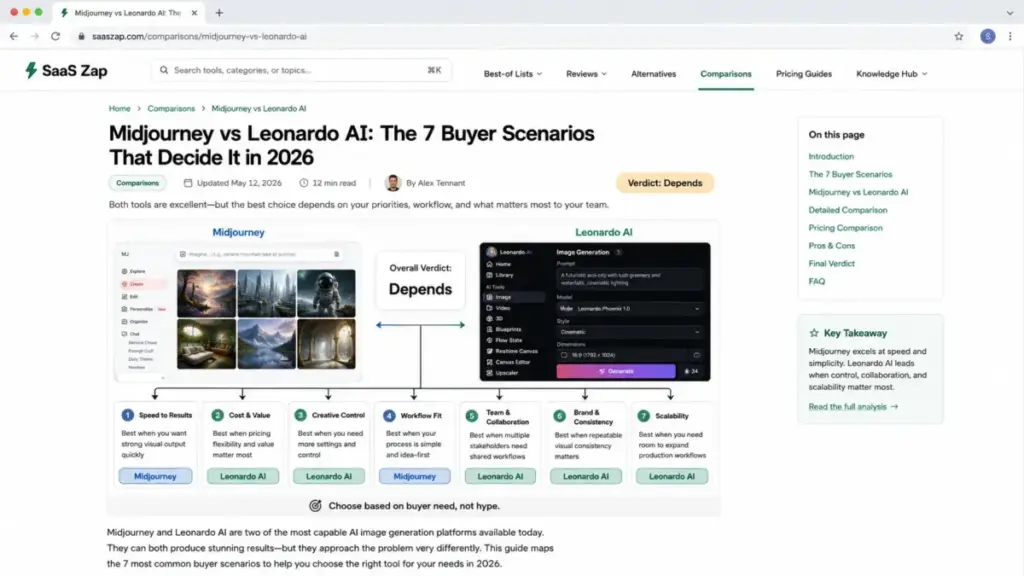
Task: Click the Comparisons category tag pill
Action: point(137,183)
